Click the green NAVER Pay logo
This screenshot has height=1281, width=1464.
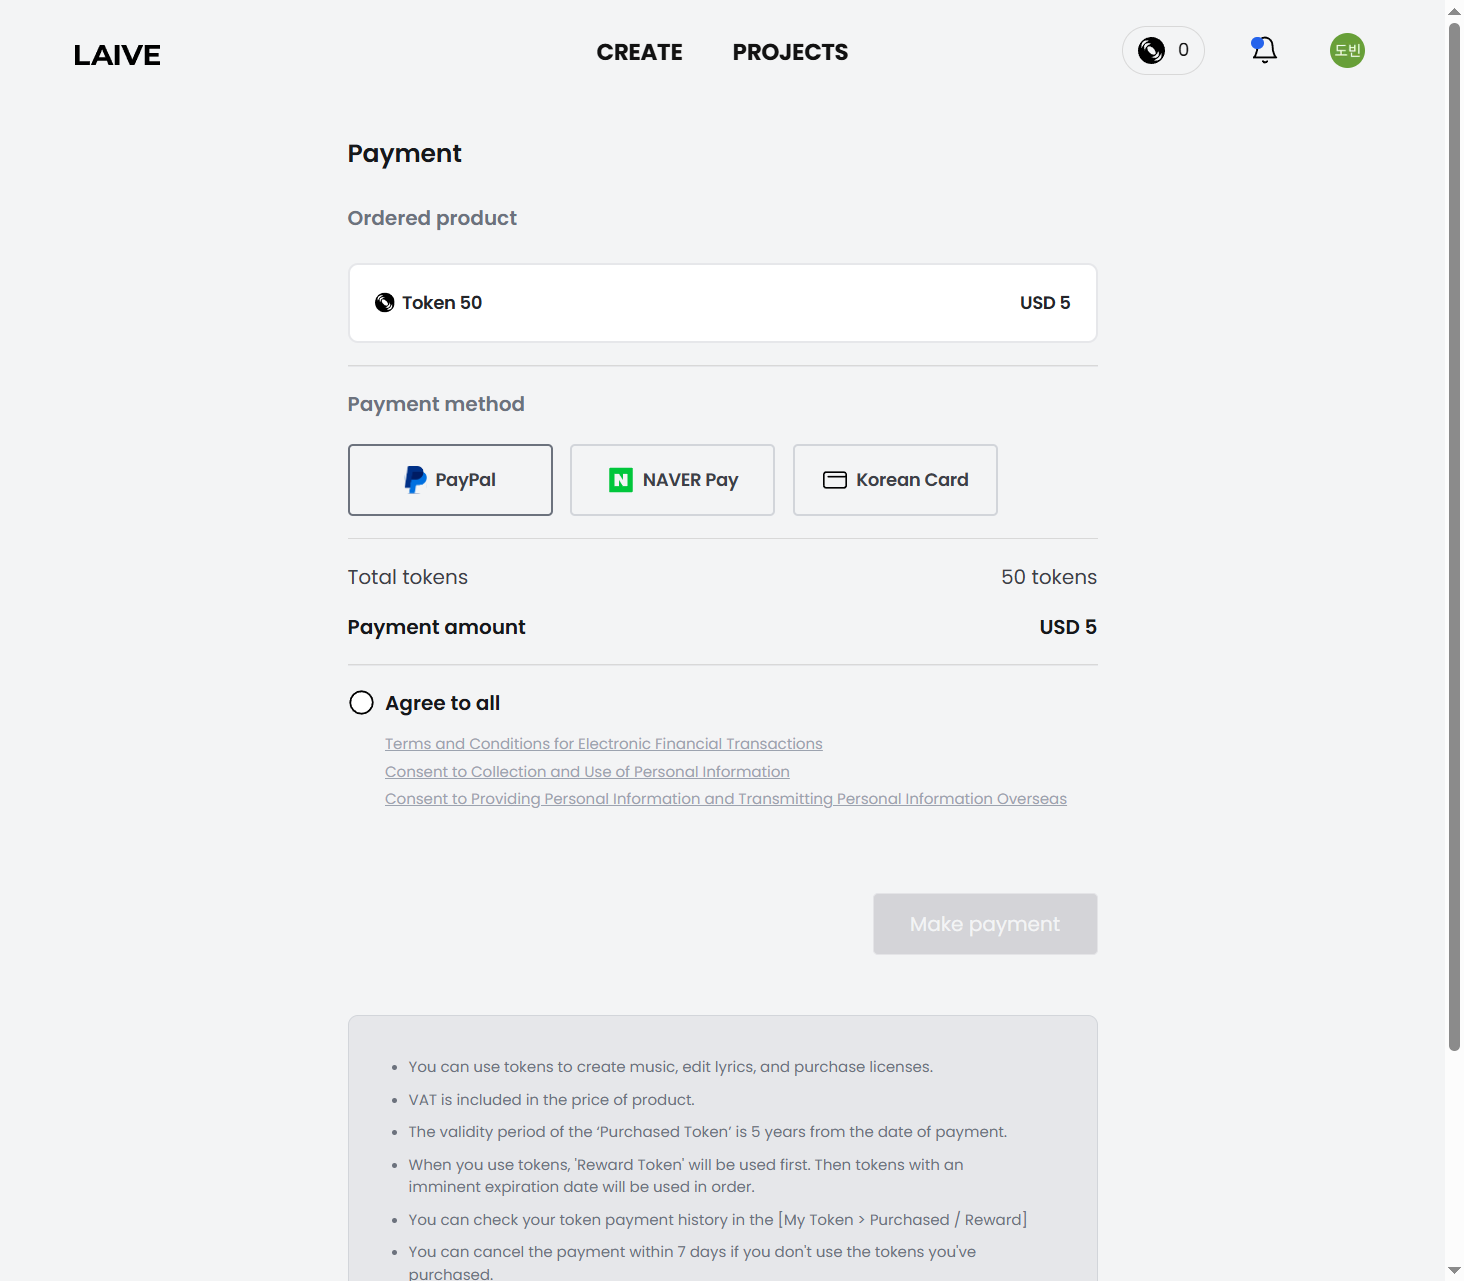pos(621,480)
